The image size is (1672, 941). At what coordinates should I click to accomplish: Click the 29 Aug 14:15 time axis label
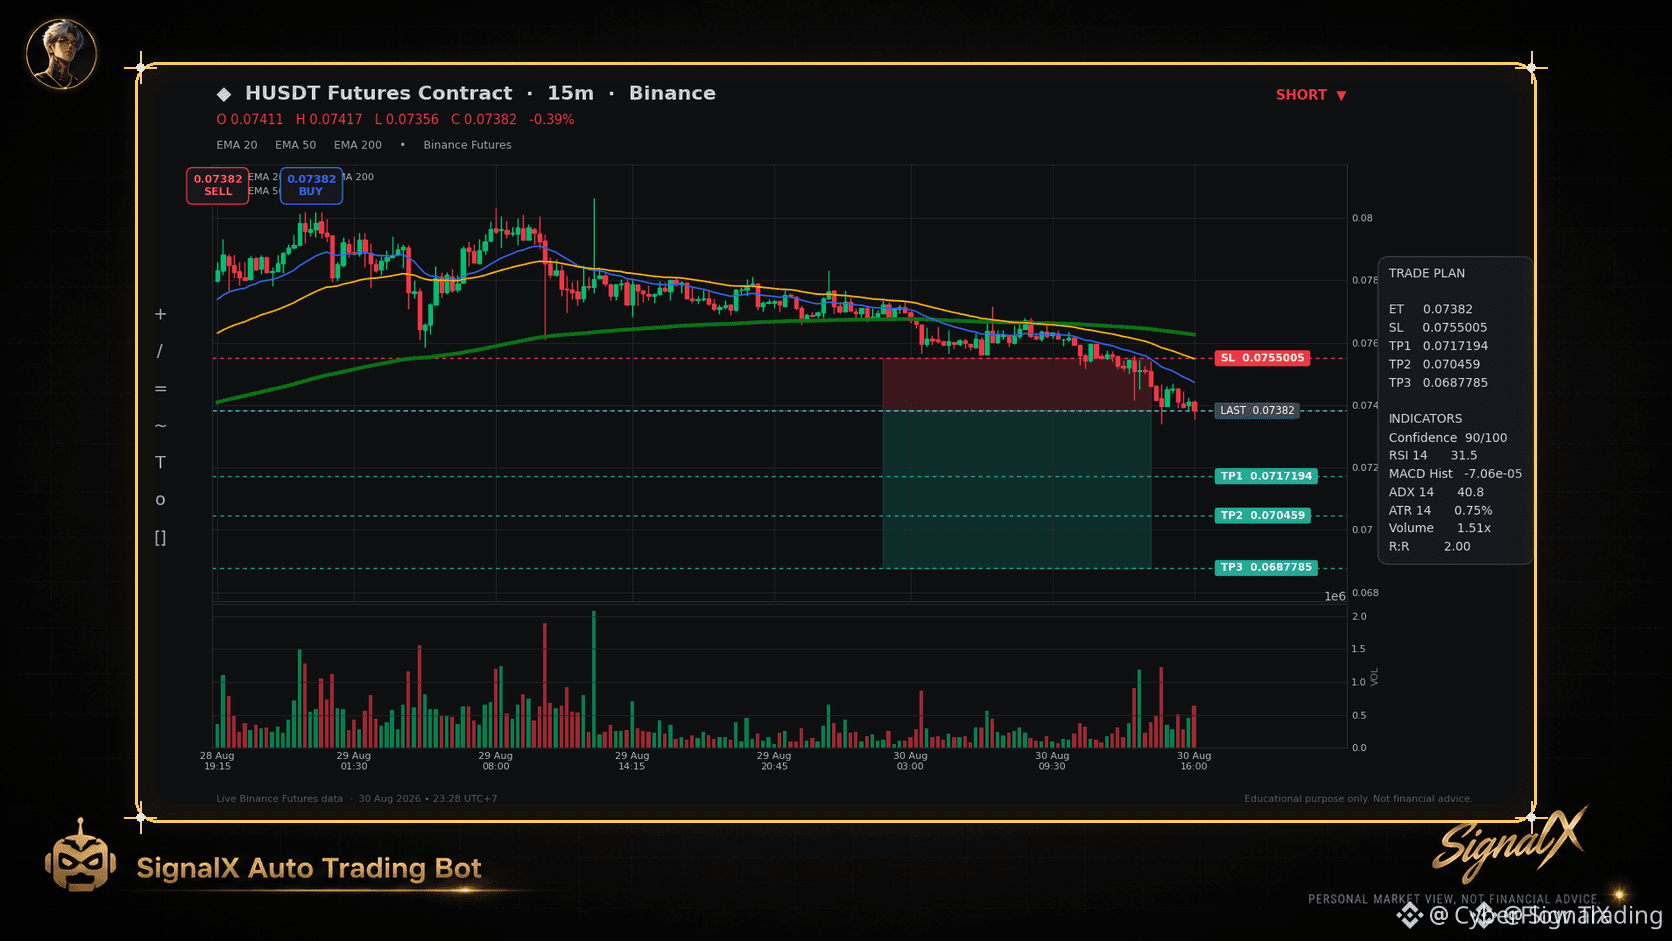(x=632, y=761)
